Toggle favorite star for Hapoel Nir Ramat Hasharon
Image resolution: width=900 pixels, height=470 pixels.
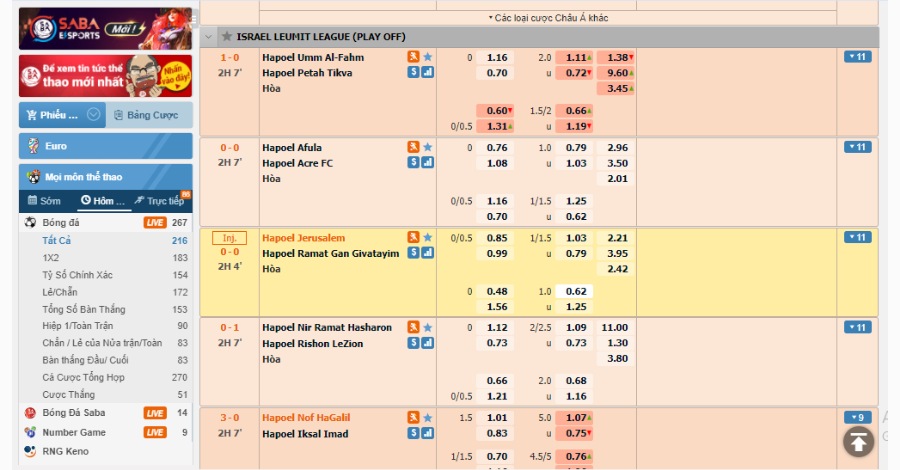[428, 327]
